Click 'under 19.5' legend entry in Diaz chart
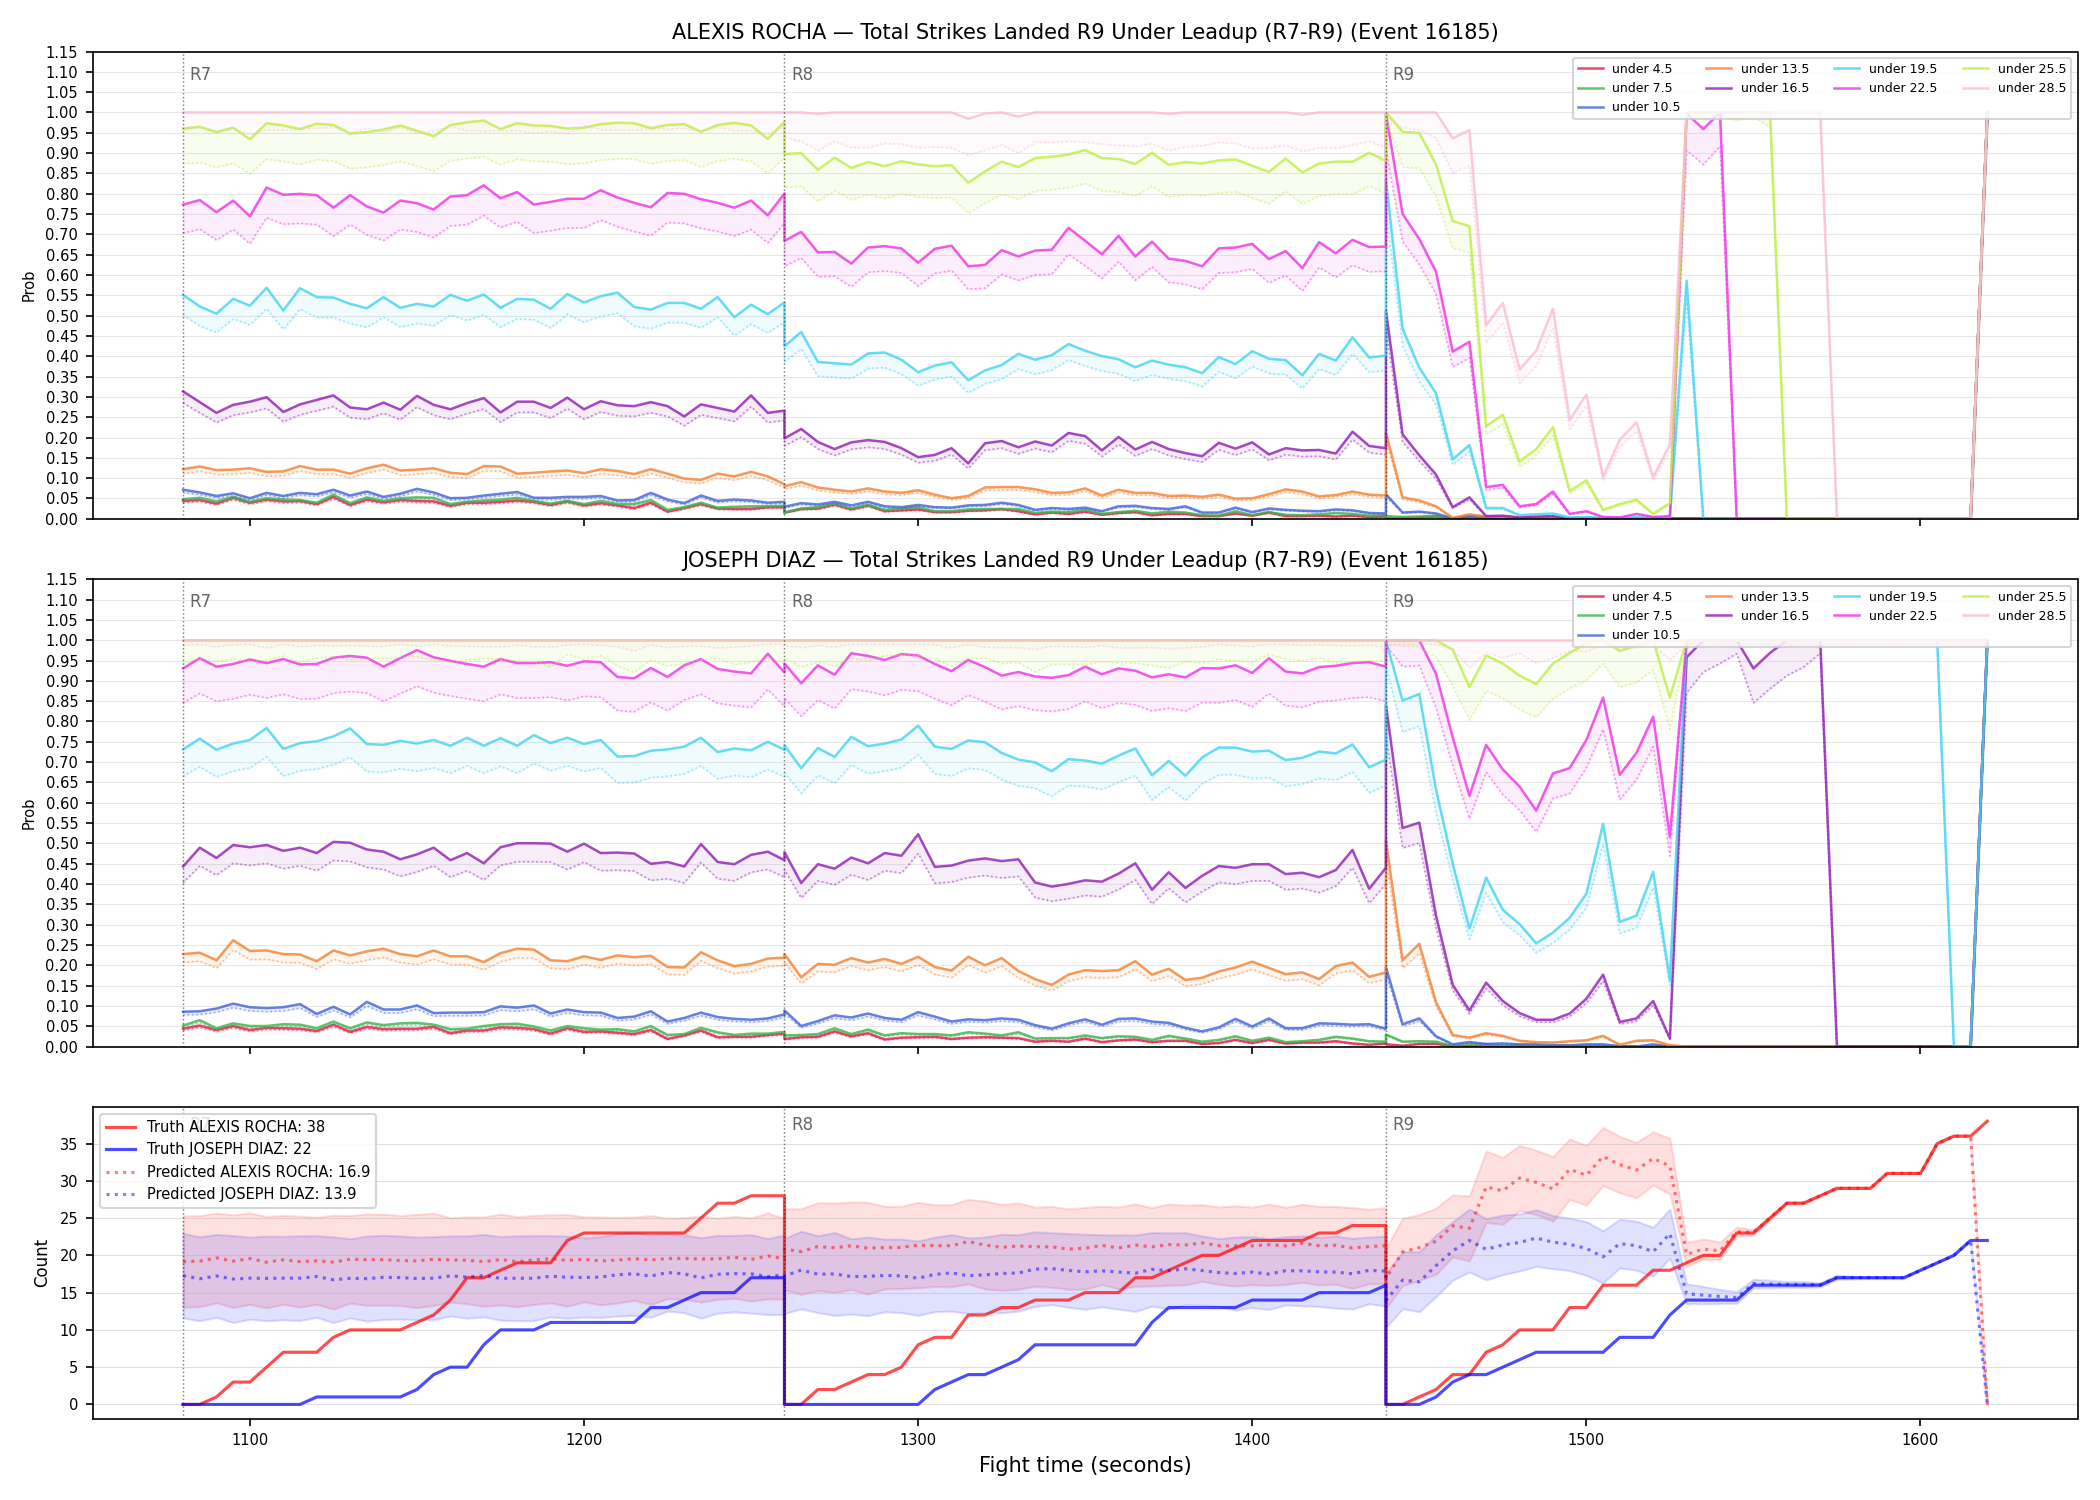 [1886, 597]
